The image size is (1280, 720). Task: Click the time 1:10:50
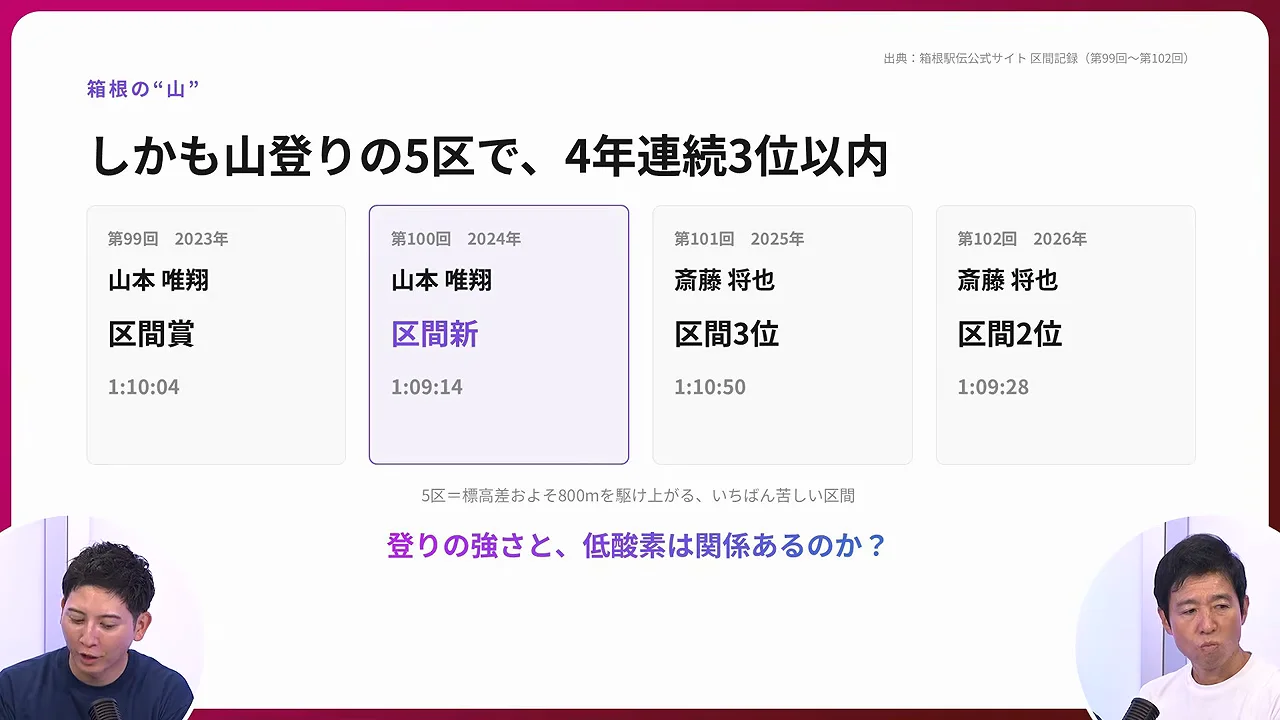click(710, 387)
